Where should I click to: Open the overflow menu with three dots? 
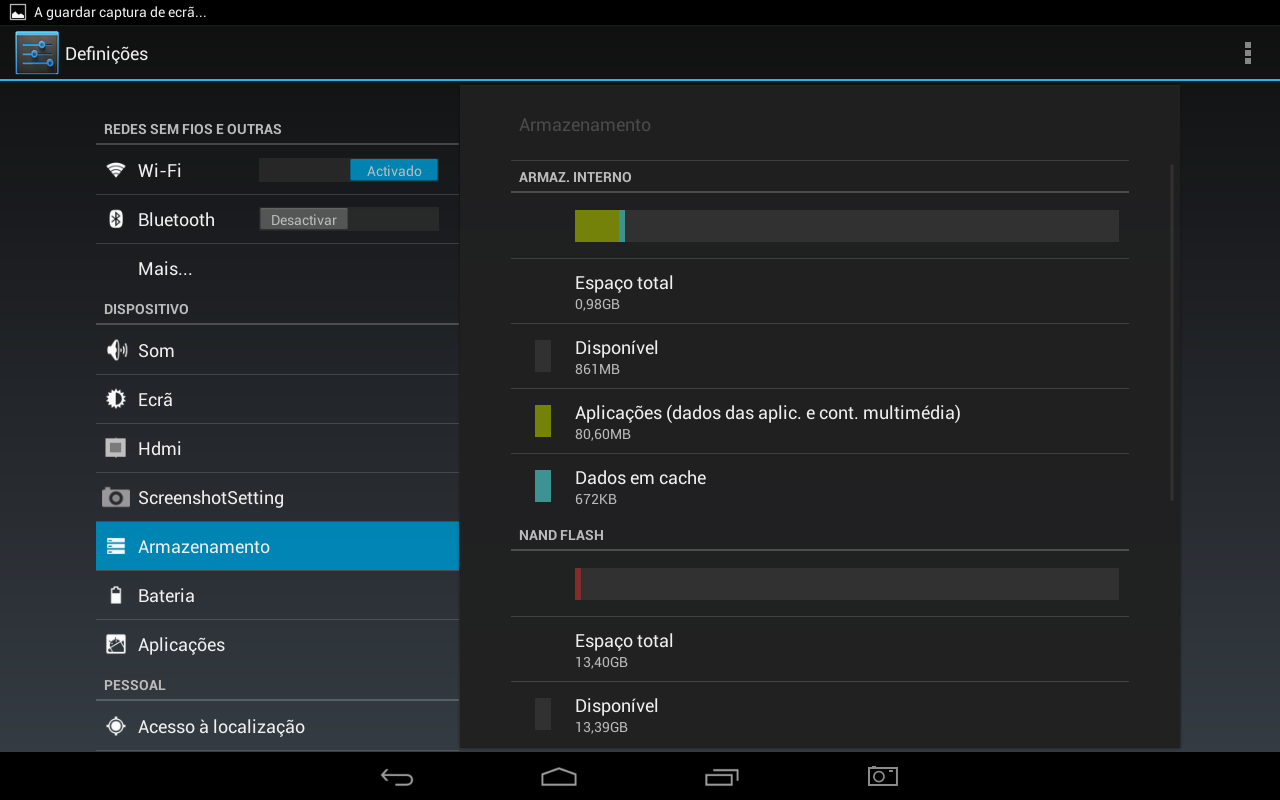pos(1247,53)
